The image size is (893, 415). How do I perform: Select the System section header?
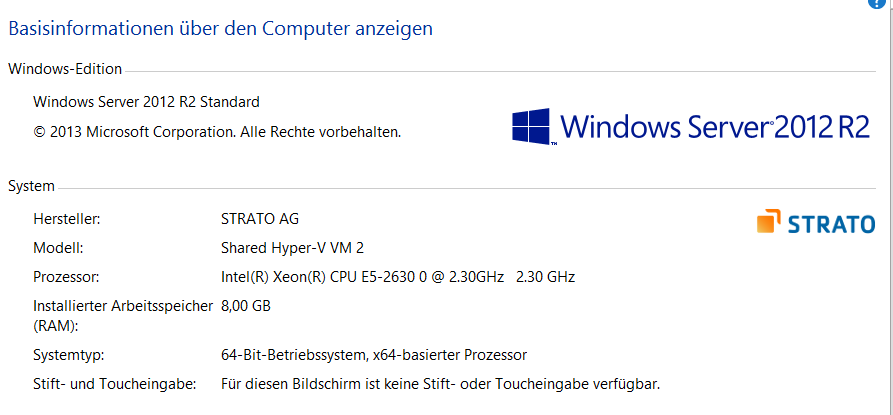pyautogui.click(x=31, y=186)
